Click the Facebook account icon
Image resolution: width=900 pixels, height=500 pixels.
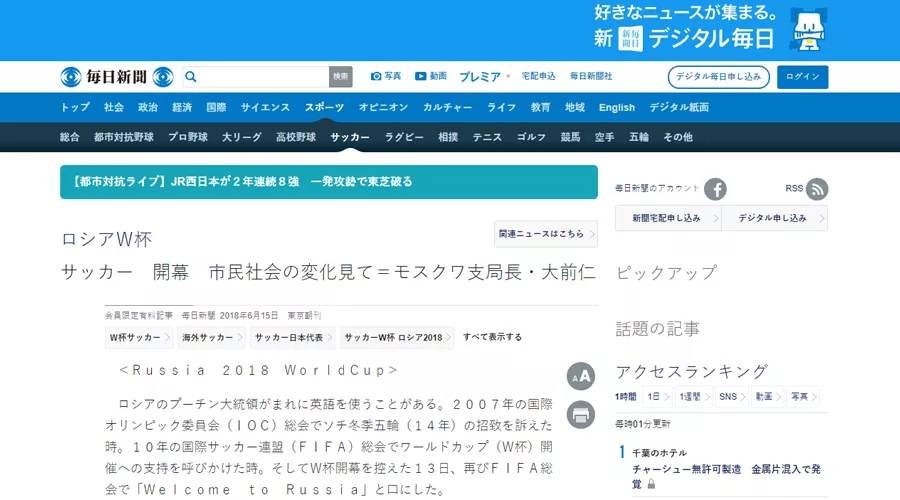715,189
